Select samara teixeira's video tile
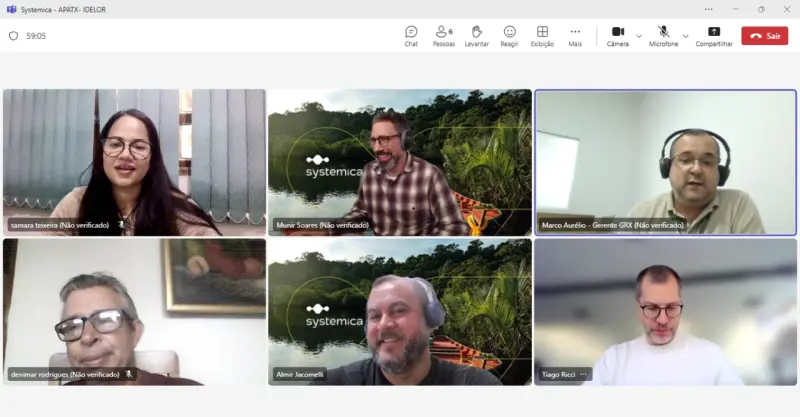 point(134,160)
